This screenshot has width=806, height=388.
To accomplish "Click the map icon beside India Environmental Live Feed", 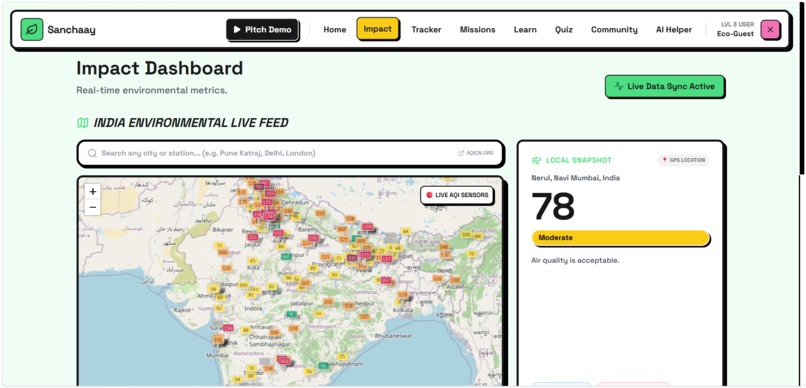I will click(83, 123).
